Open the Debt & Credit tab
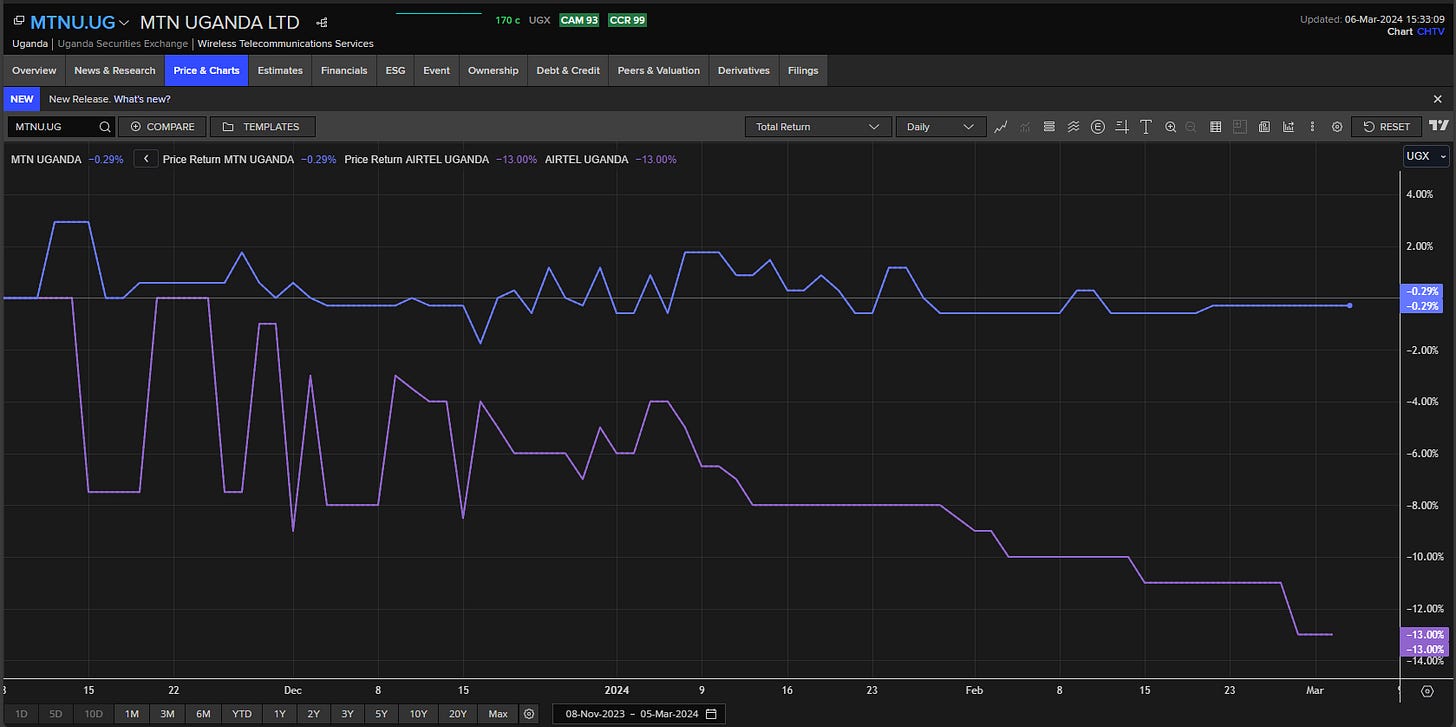Image resolution: width=1456 pixels, height=727 pixels. point(568,70)
